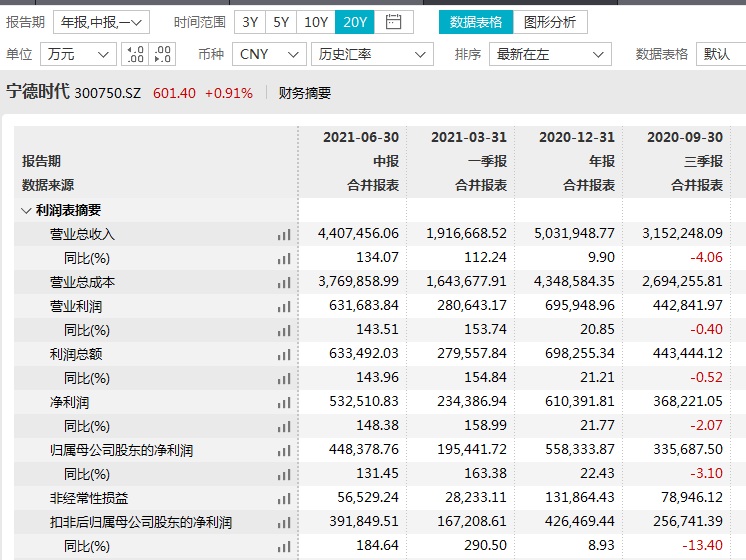Click cell value 695,948.96
This screenshot has height=560, width=746.
click(580, 305)
